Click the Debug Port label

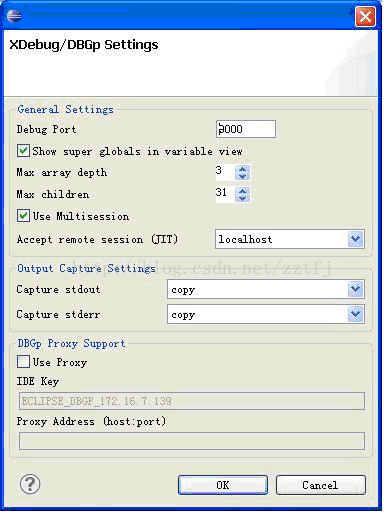pyautogui.click(x=46, y=129)
